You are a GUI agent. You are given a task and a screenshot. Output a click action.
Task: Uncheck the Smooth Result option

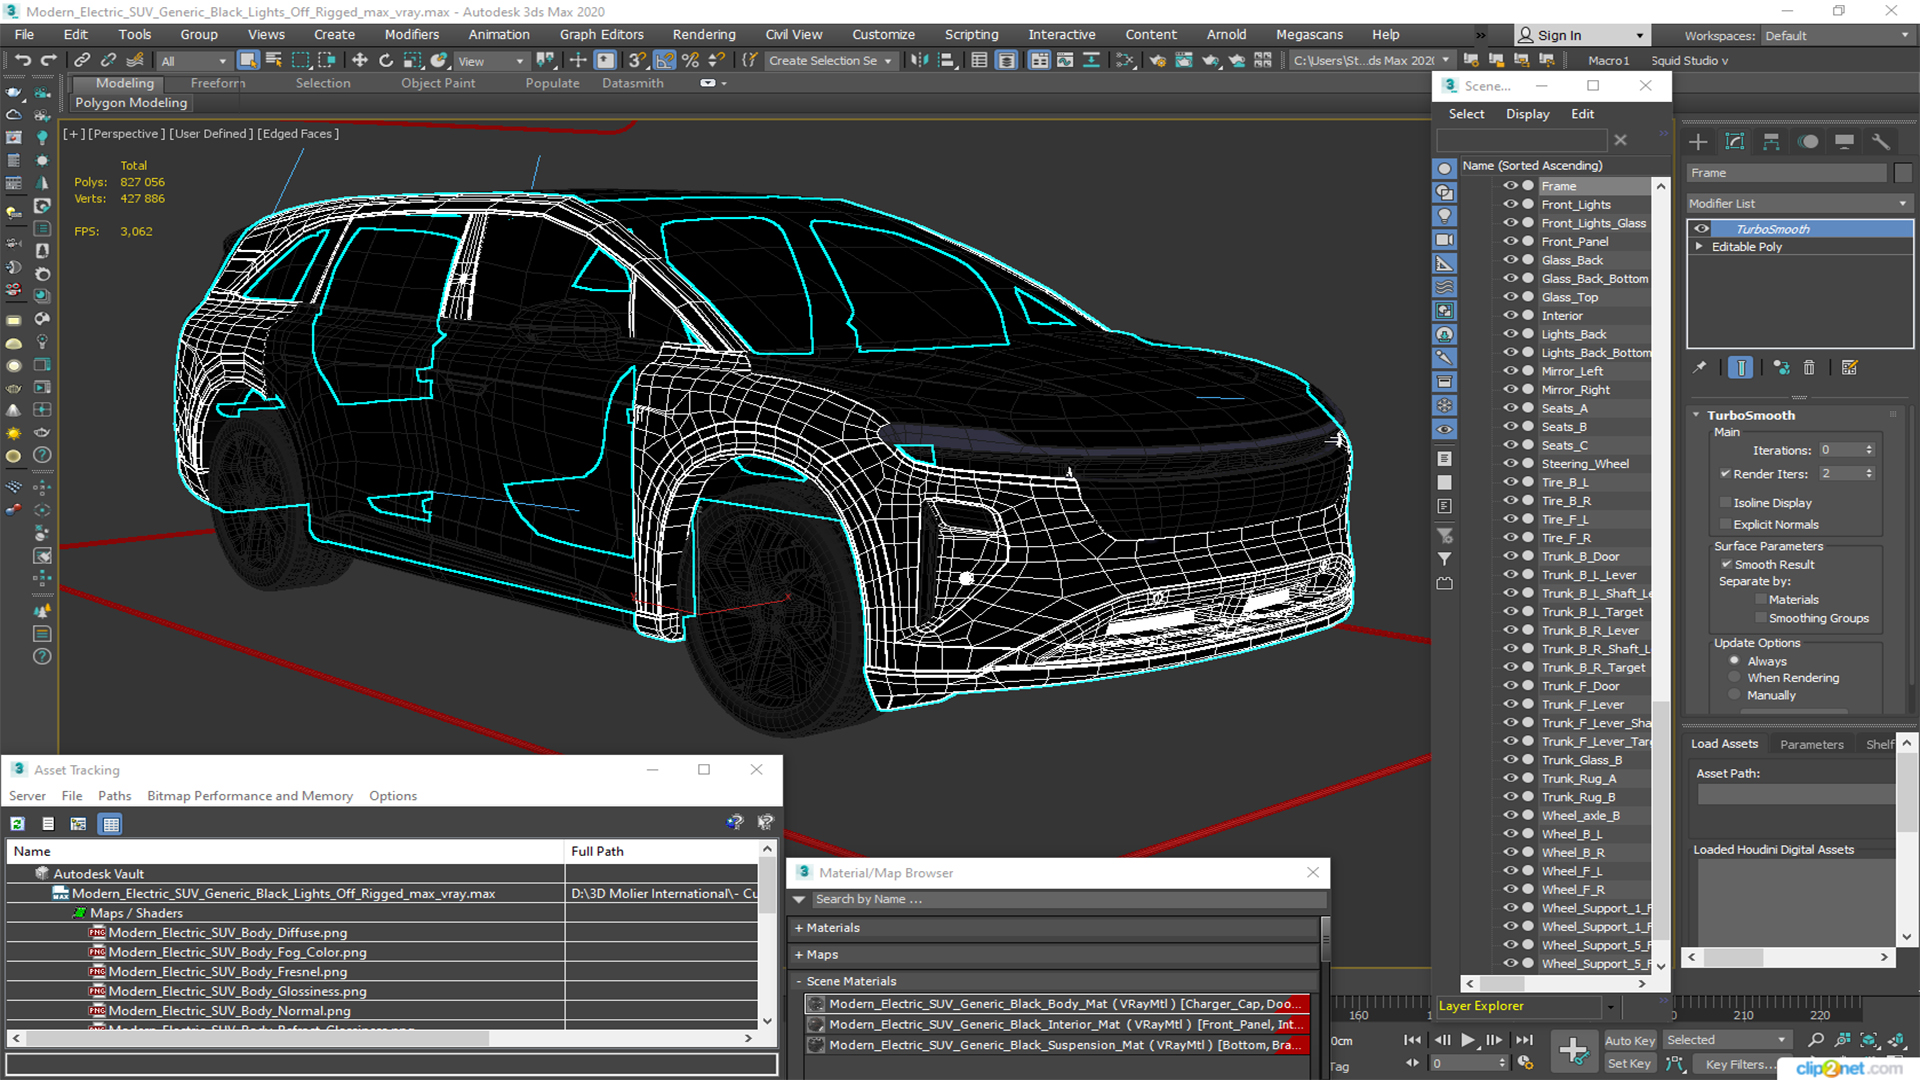(1725, 565)
